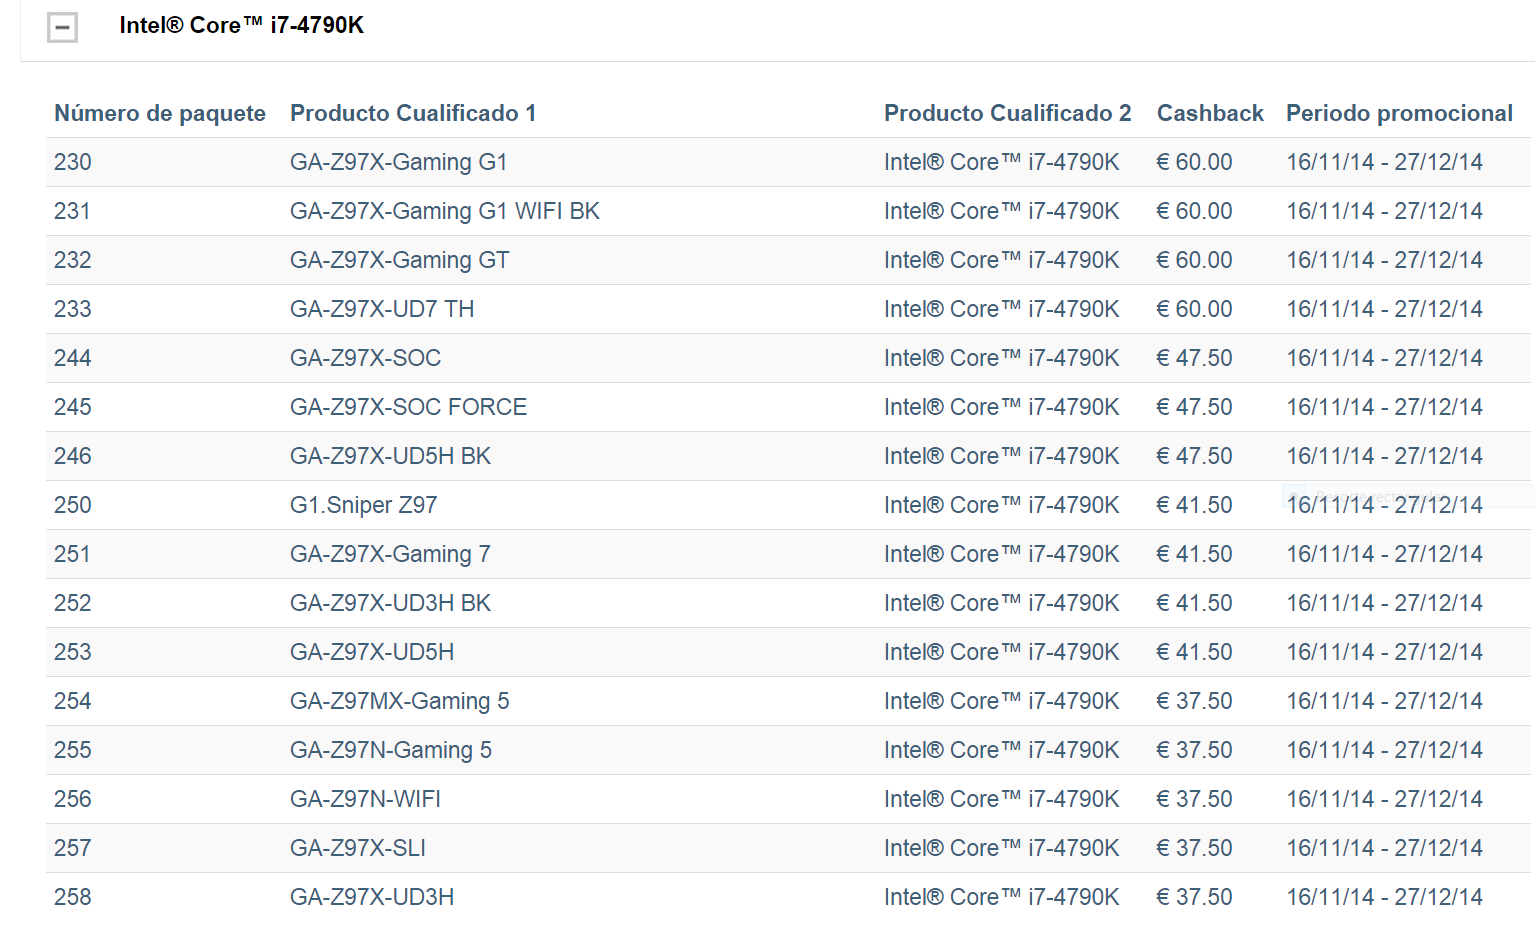Image resolution: width=1535 pixels, height=945 pixels.
Task: Click the Producto Cualificado 1 column header
Action: [413, 113]
